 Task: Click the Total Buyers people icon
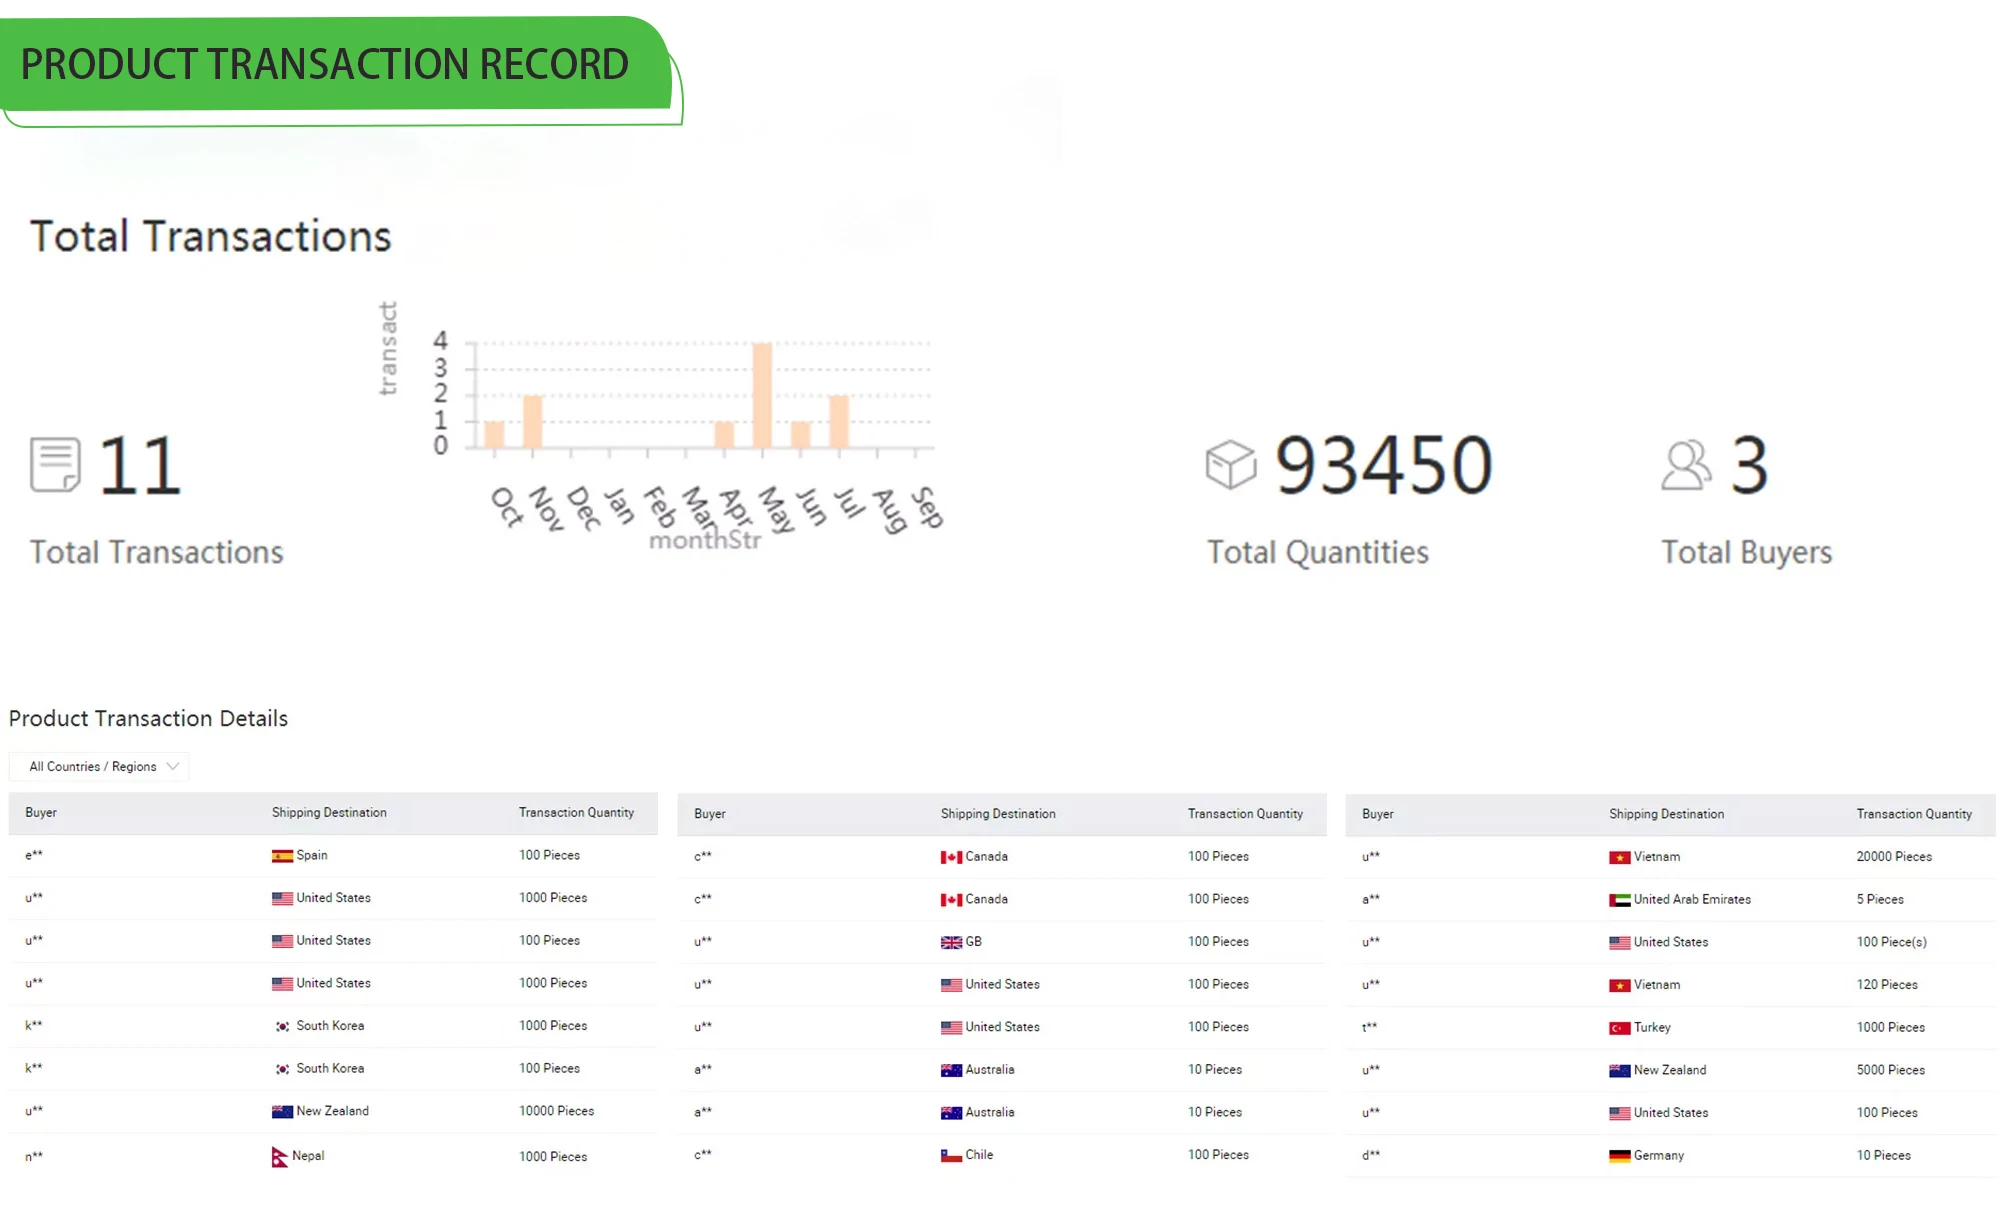pos(1686,465)
